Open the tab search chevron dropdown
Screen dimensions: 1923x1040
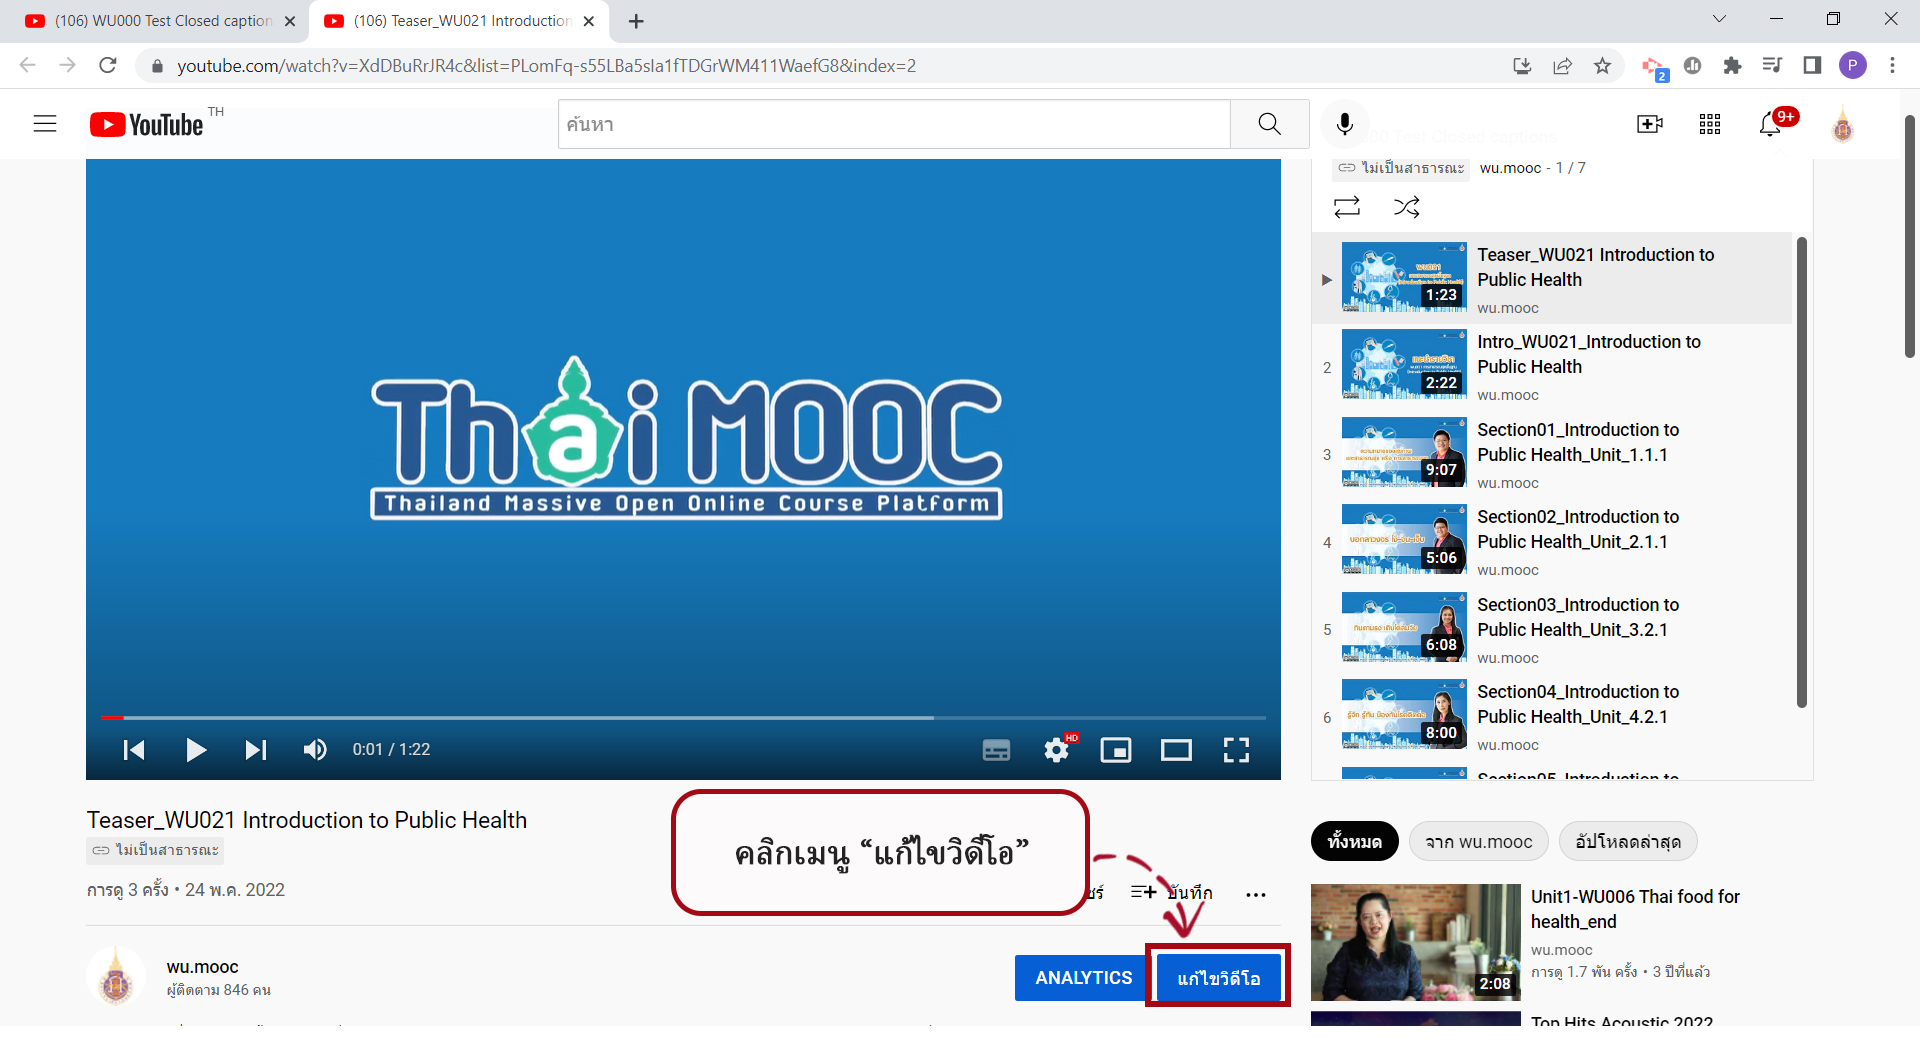pos(1719,19)
